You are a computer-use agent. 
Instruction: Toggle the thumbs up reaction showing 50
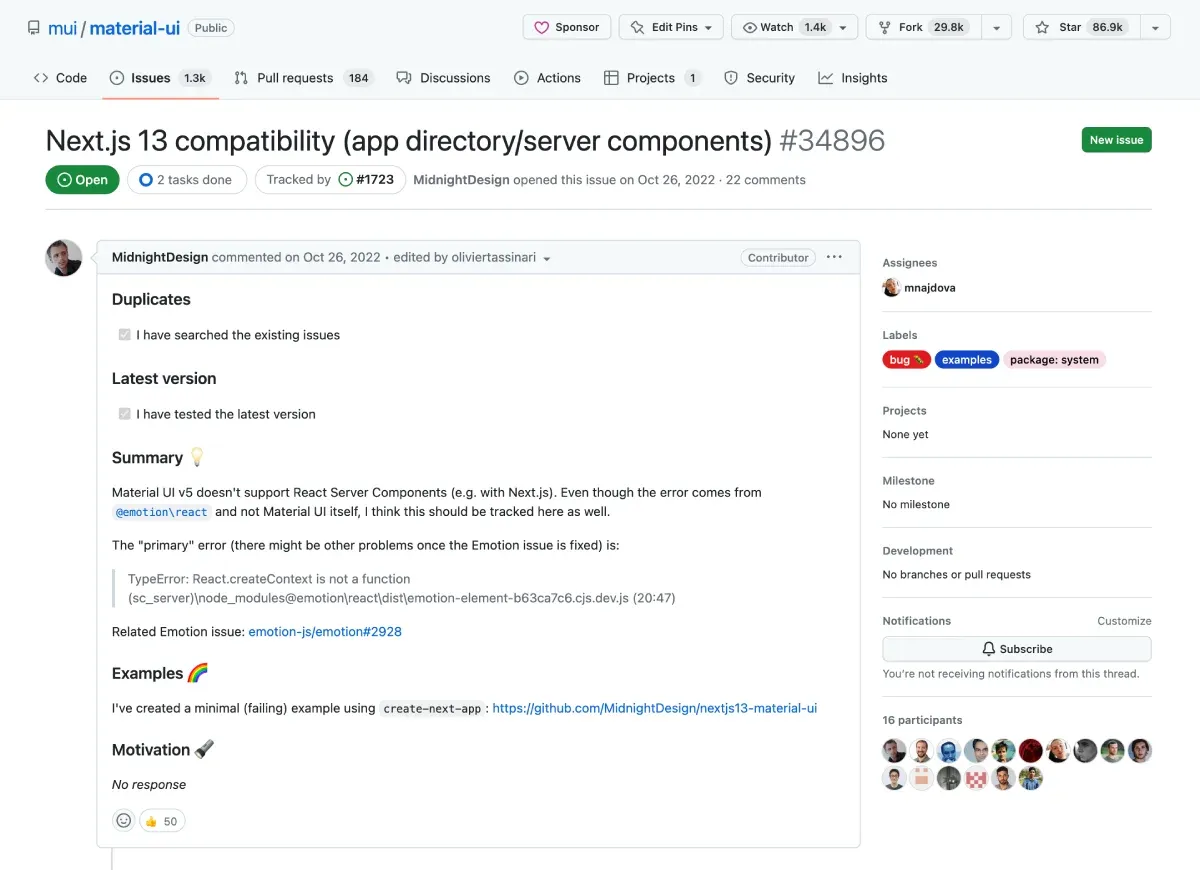(x=161, y=820)
